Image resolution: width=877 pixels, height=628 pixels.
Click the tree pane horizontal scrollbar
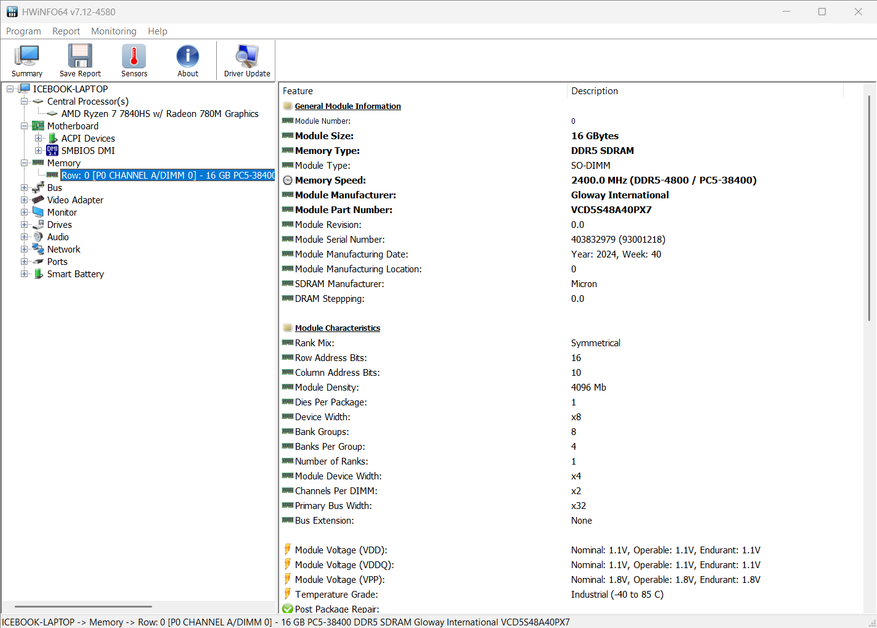click(x=83, y=606)
